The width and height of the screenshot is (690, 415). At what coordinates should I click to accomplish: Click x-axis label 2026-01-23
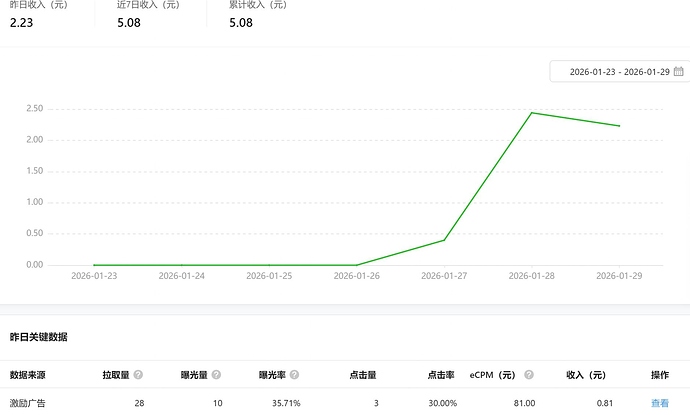pyautogui.click(x=94, y=275)
